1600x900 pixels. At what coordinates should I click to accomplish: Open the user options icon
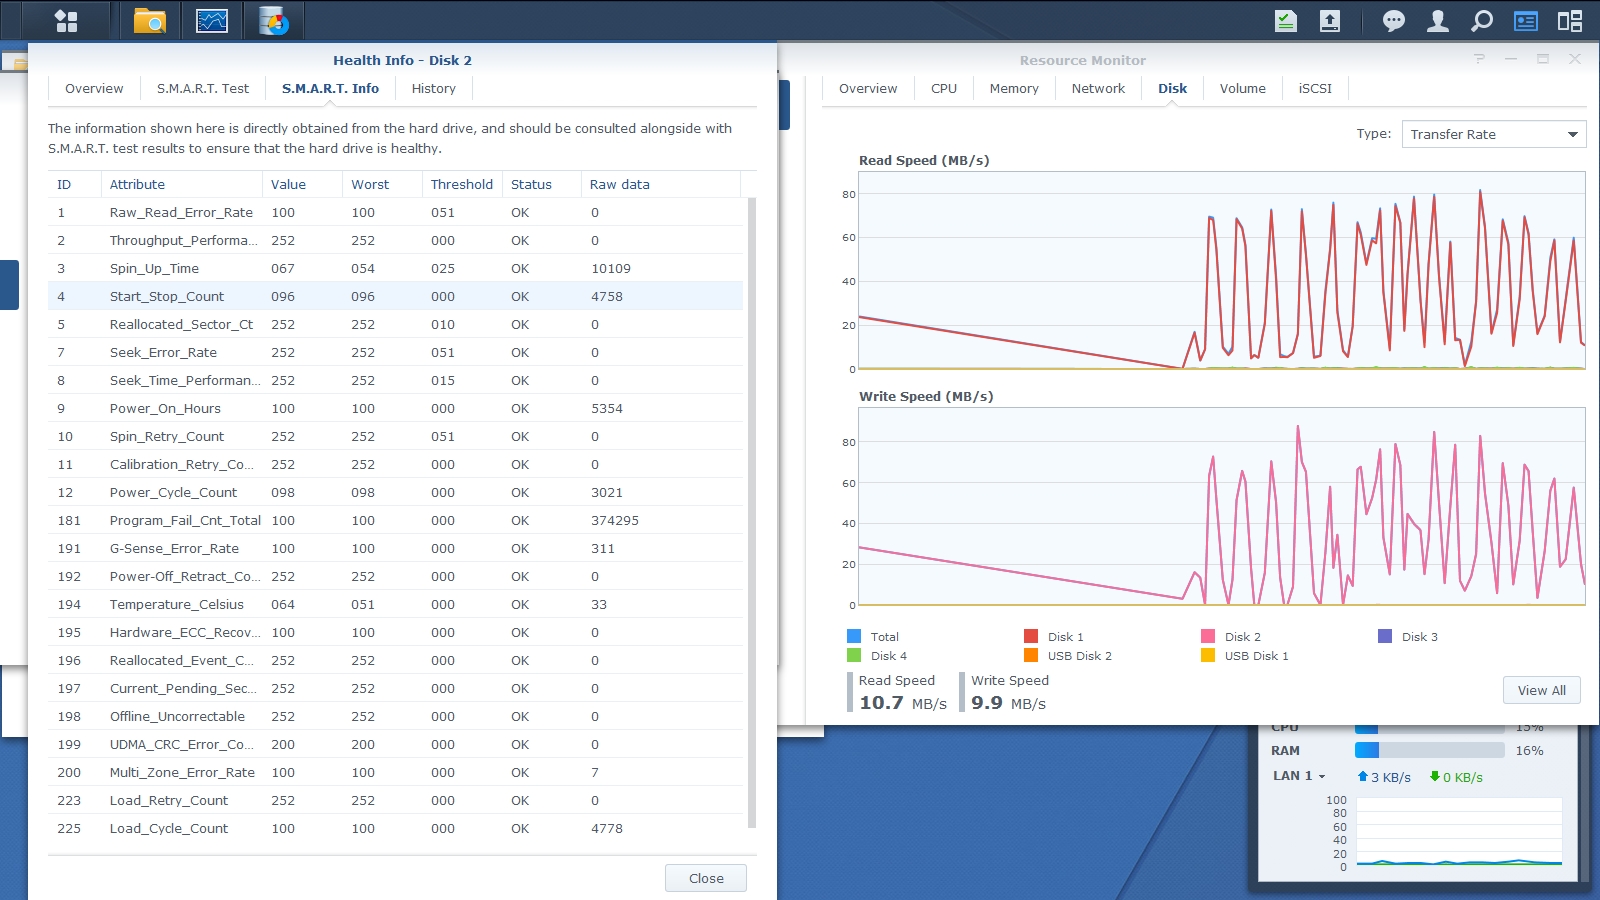tap(1438, 20)
